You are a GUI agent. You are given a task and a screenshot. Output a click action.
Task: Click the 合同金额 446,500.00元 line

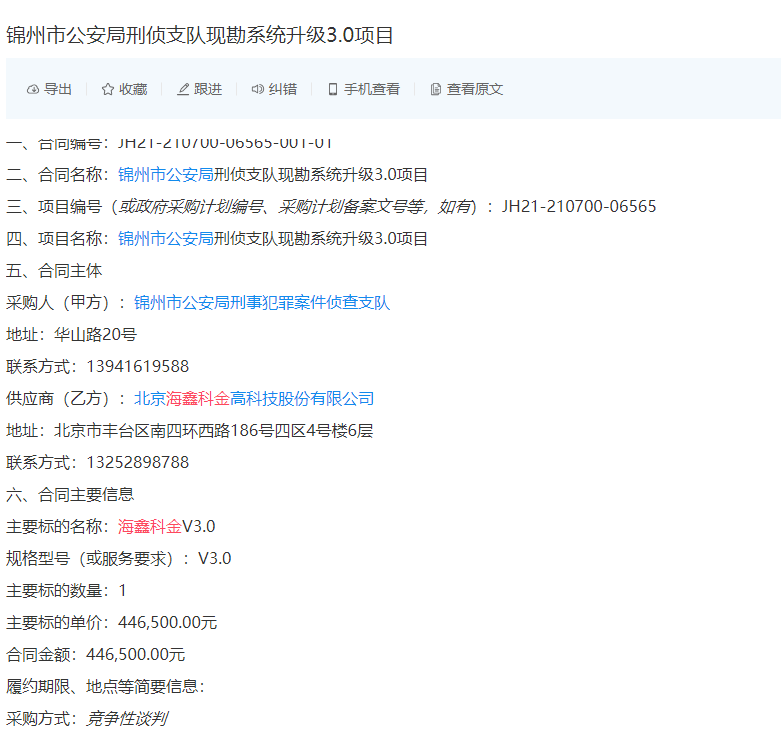[x=96, y=655]
